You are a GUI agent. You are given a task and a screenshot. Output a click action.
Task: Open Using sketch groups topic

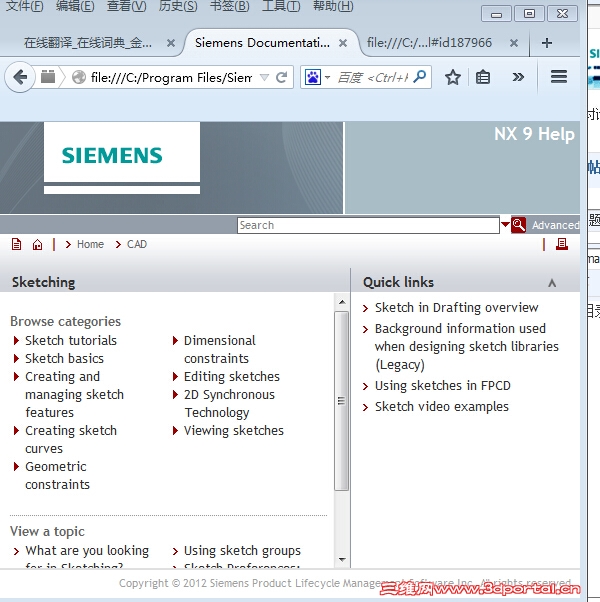[242, 551]
